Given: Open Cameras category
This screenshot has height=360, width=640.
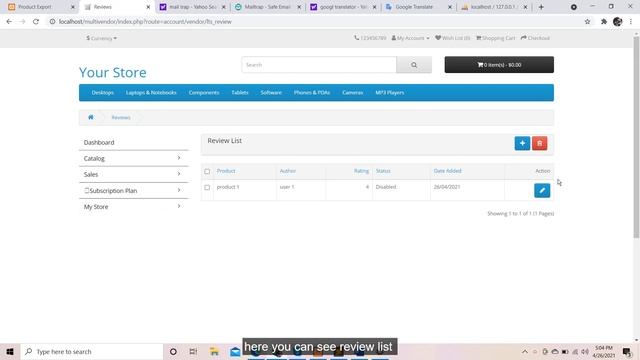Looking at the screenshot, I should (x=353, y=93).
